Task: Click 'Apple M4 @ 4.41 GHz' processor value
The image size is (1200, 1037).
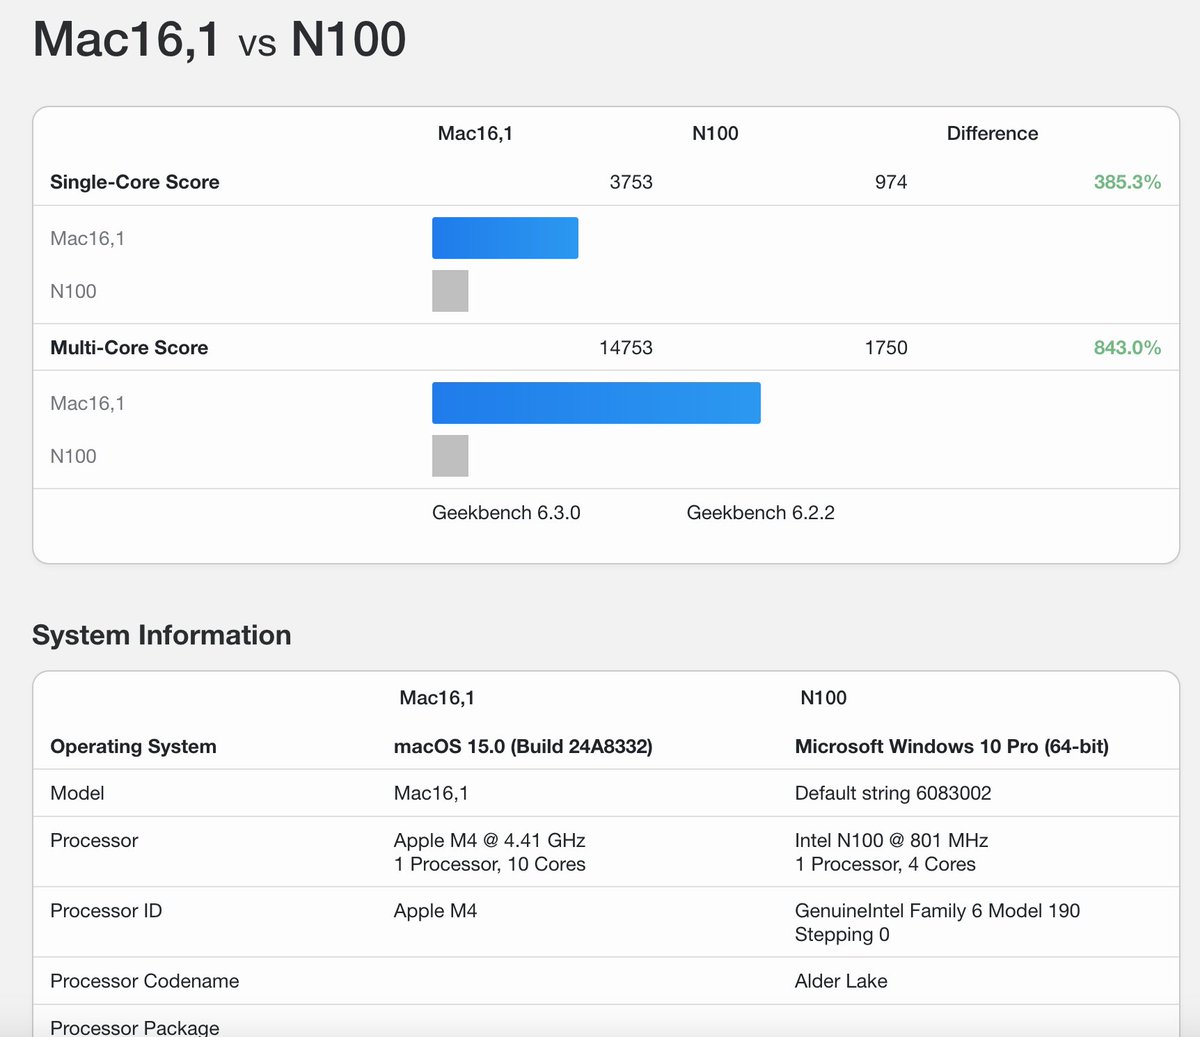Action: tap(490, 840)
